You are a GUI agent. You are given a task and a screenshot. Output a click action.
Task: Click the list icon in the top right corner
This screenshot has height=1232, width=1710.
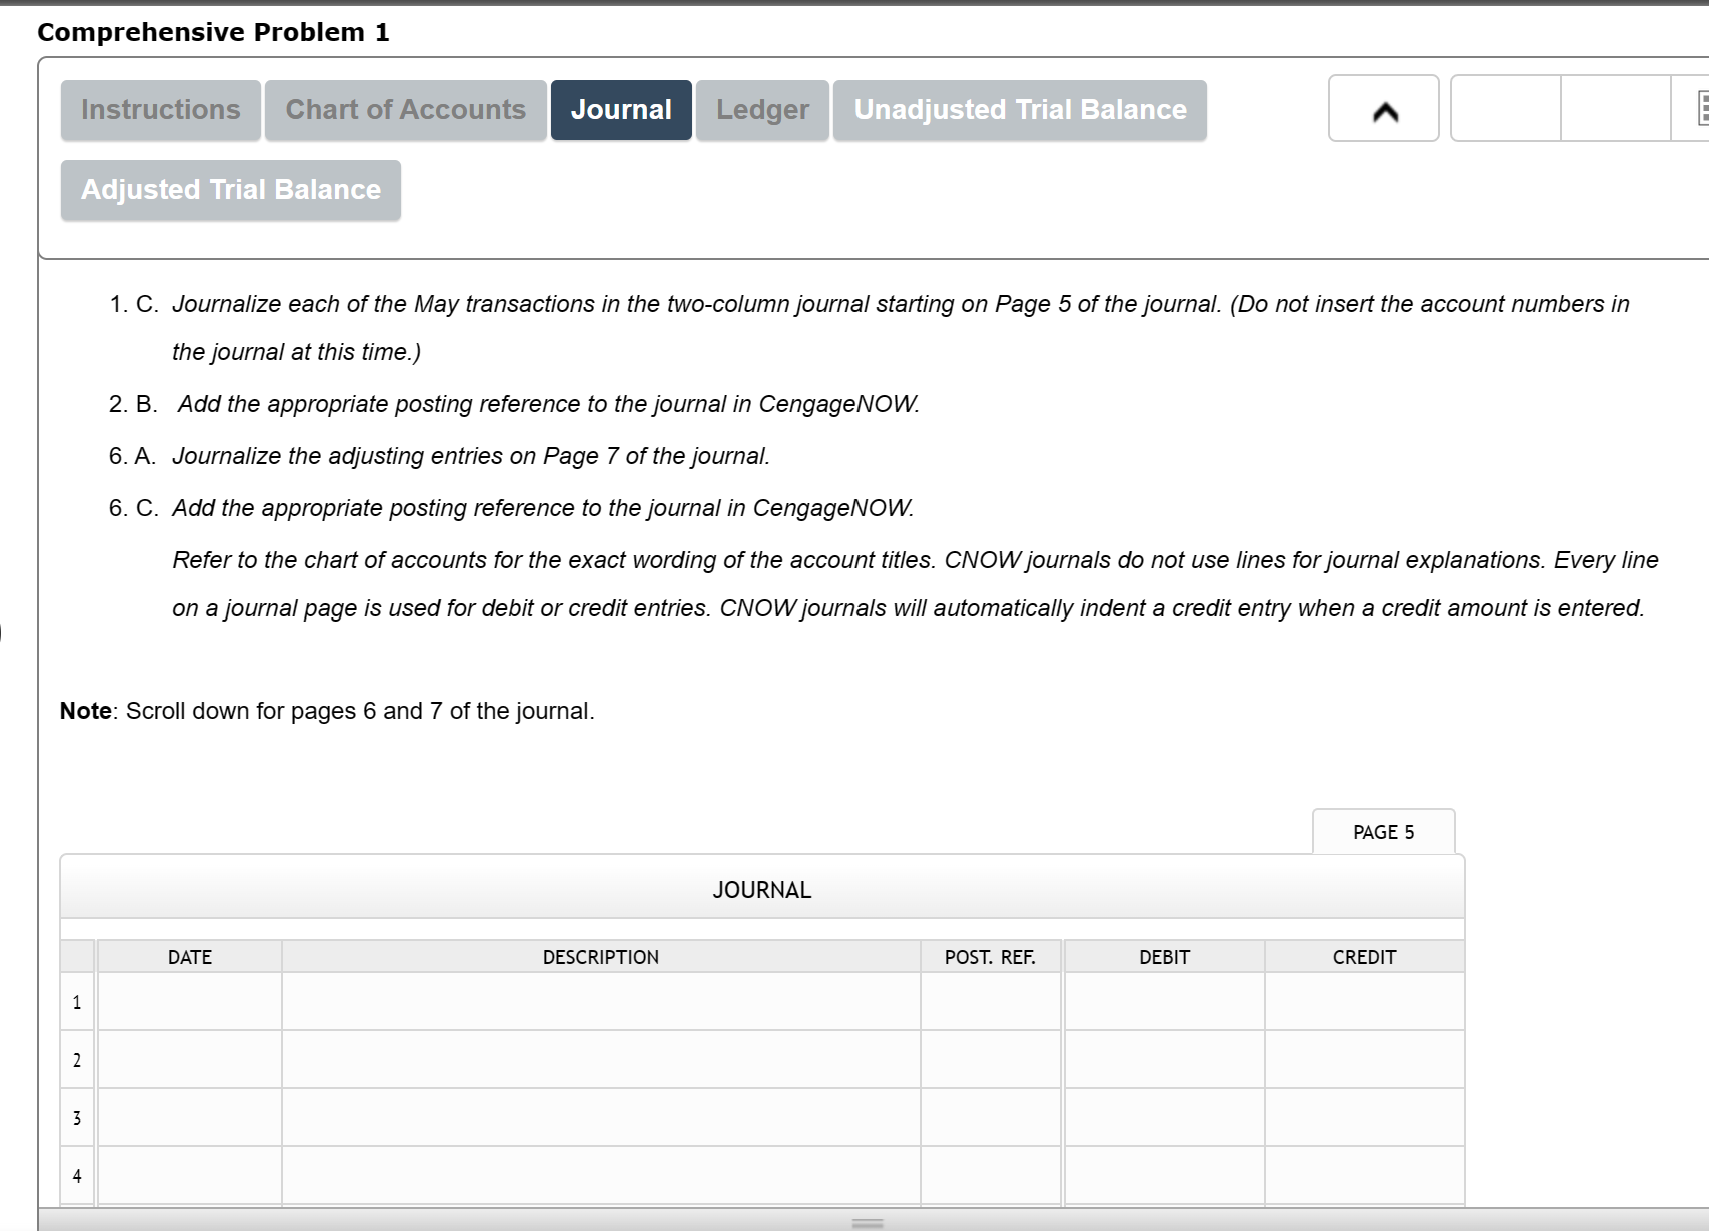pyautogui.click(x=1703, y=108)
